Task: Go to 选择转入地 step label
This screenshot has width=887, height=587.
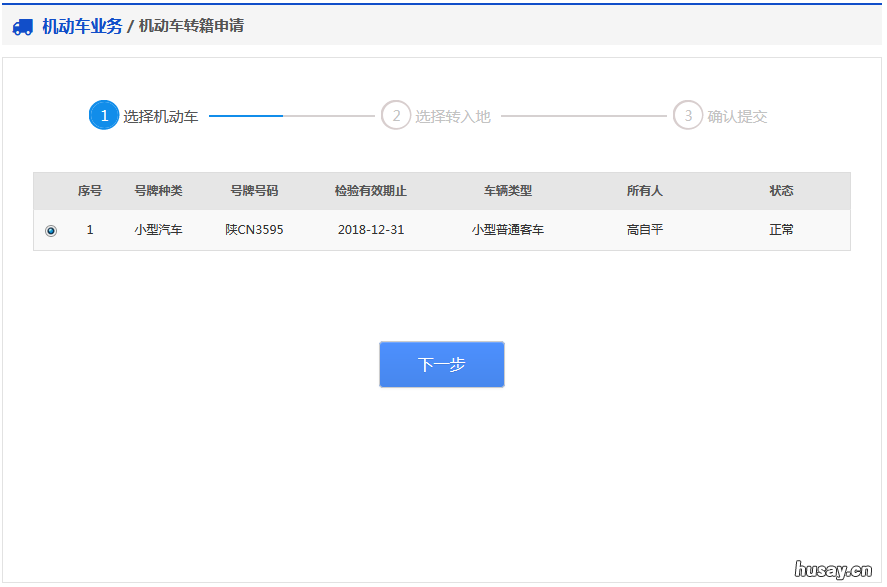Action: click(453, 116)
